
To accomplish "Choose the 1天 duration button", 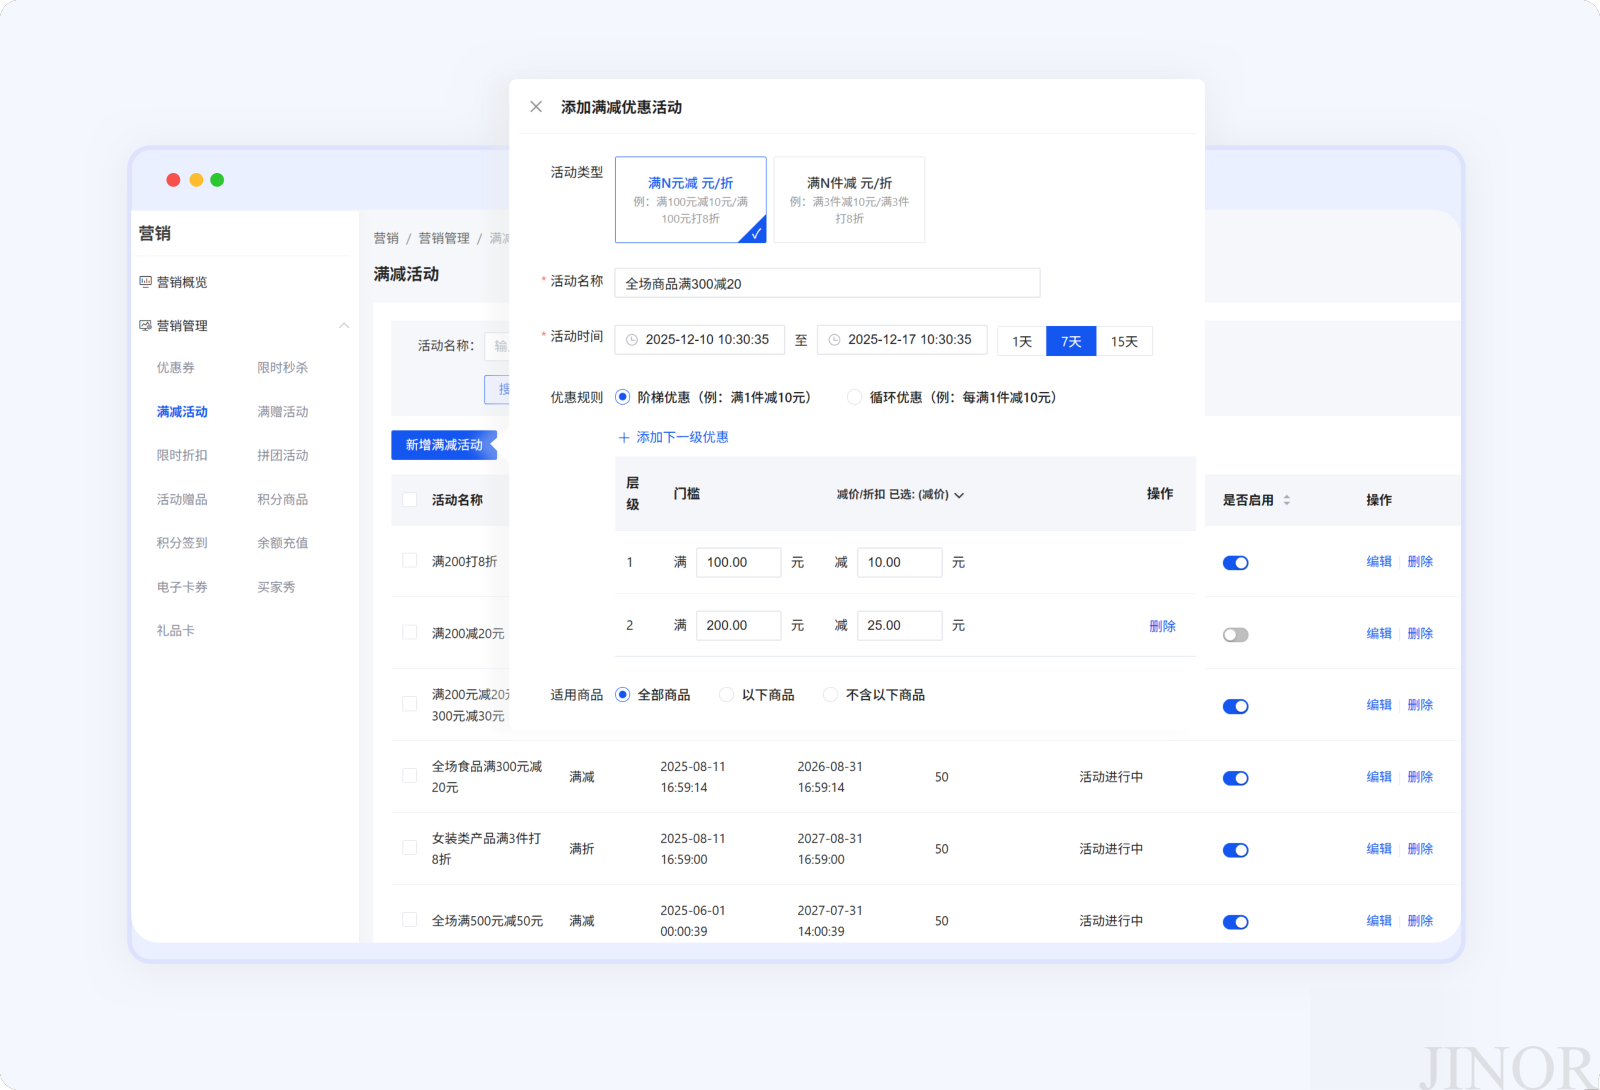I will click(1022, 341).
